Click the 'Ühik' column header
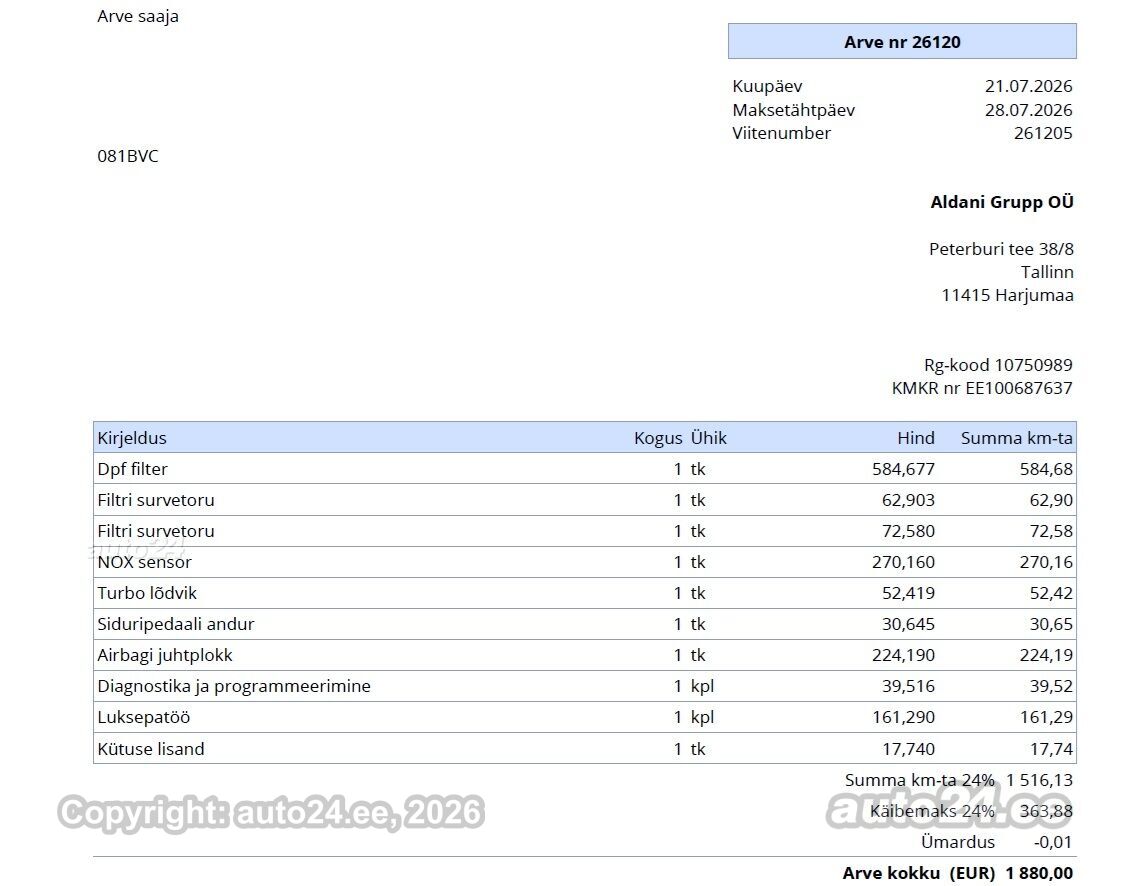Viewport: 1129px width, 886px height. (709, 438)
